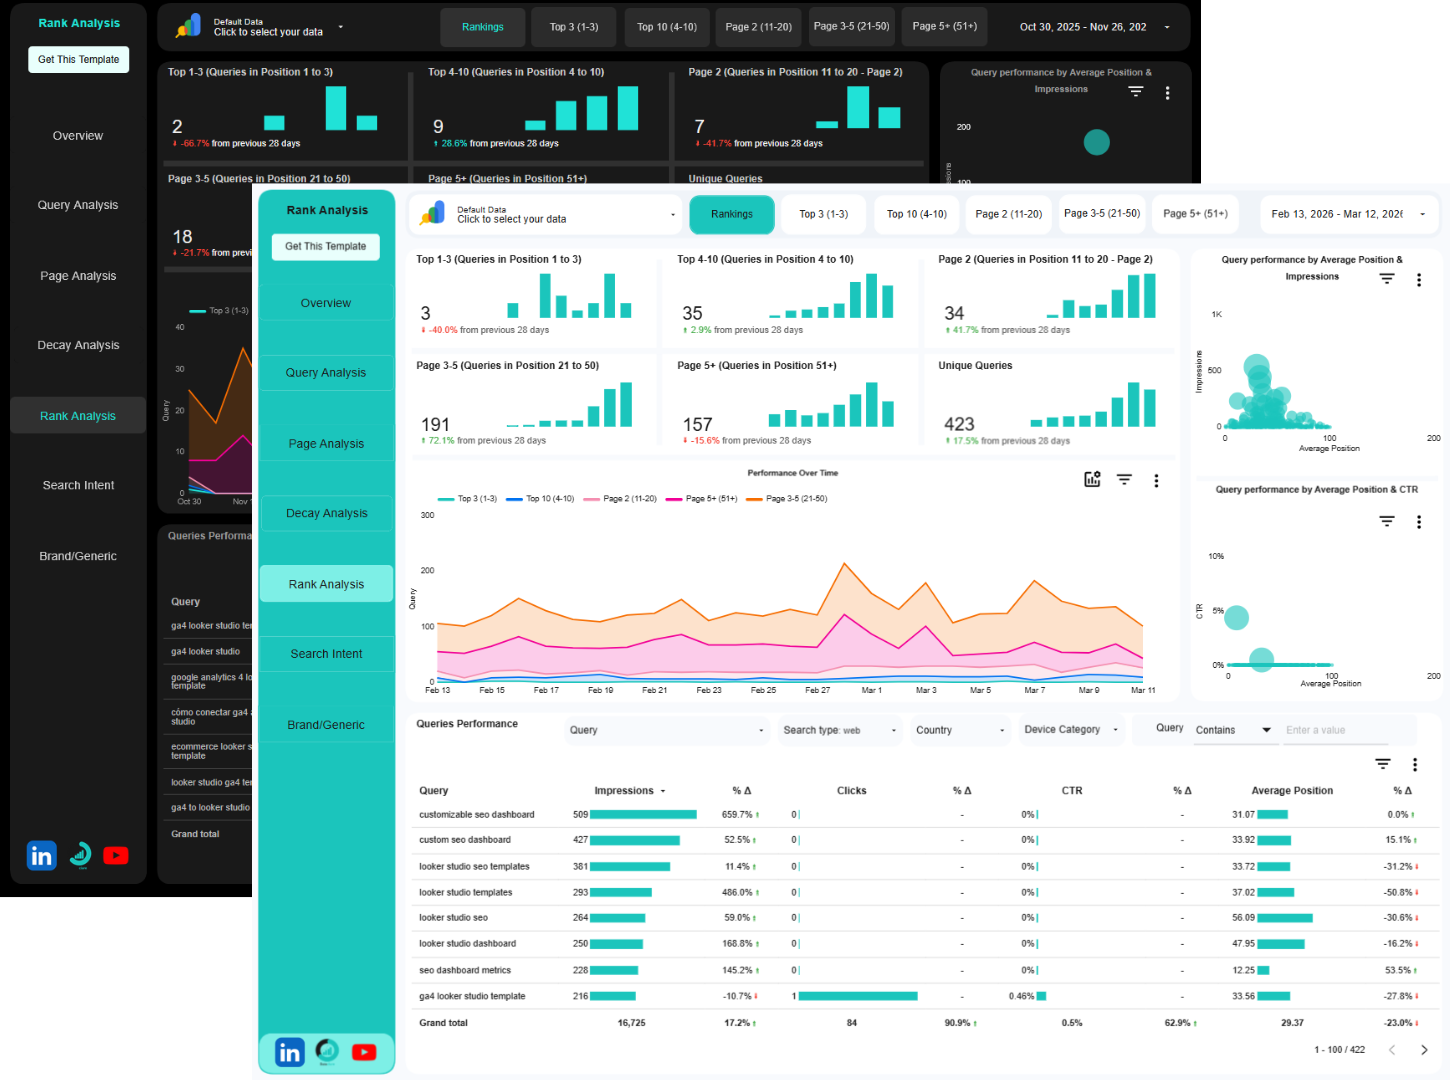Click the Default Data source logo icon
This screenshot has width=1450, height=1080.
433,213
